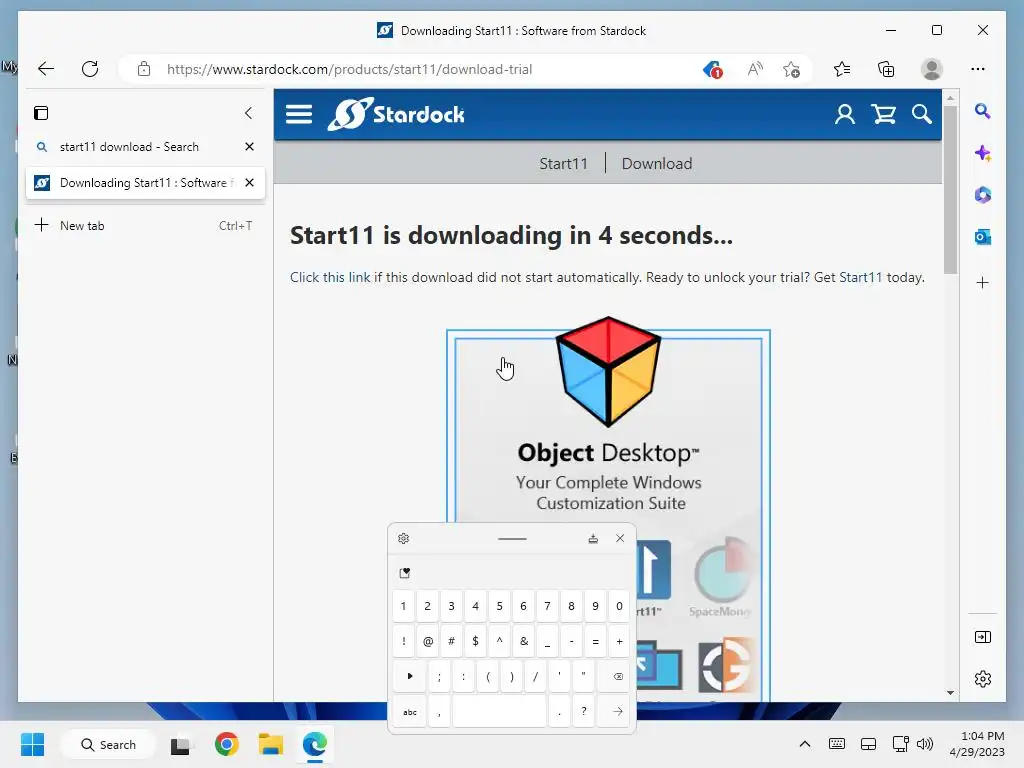
Task: Activate Read aloud icon in address bar
Action: [x=755, y=69]
